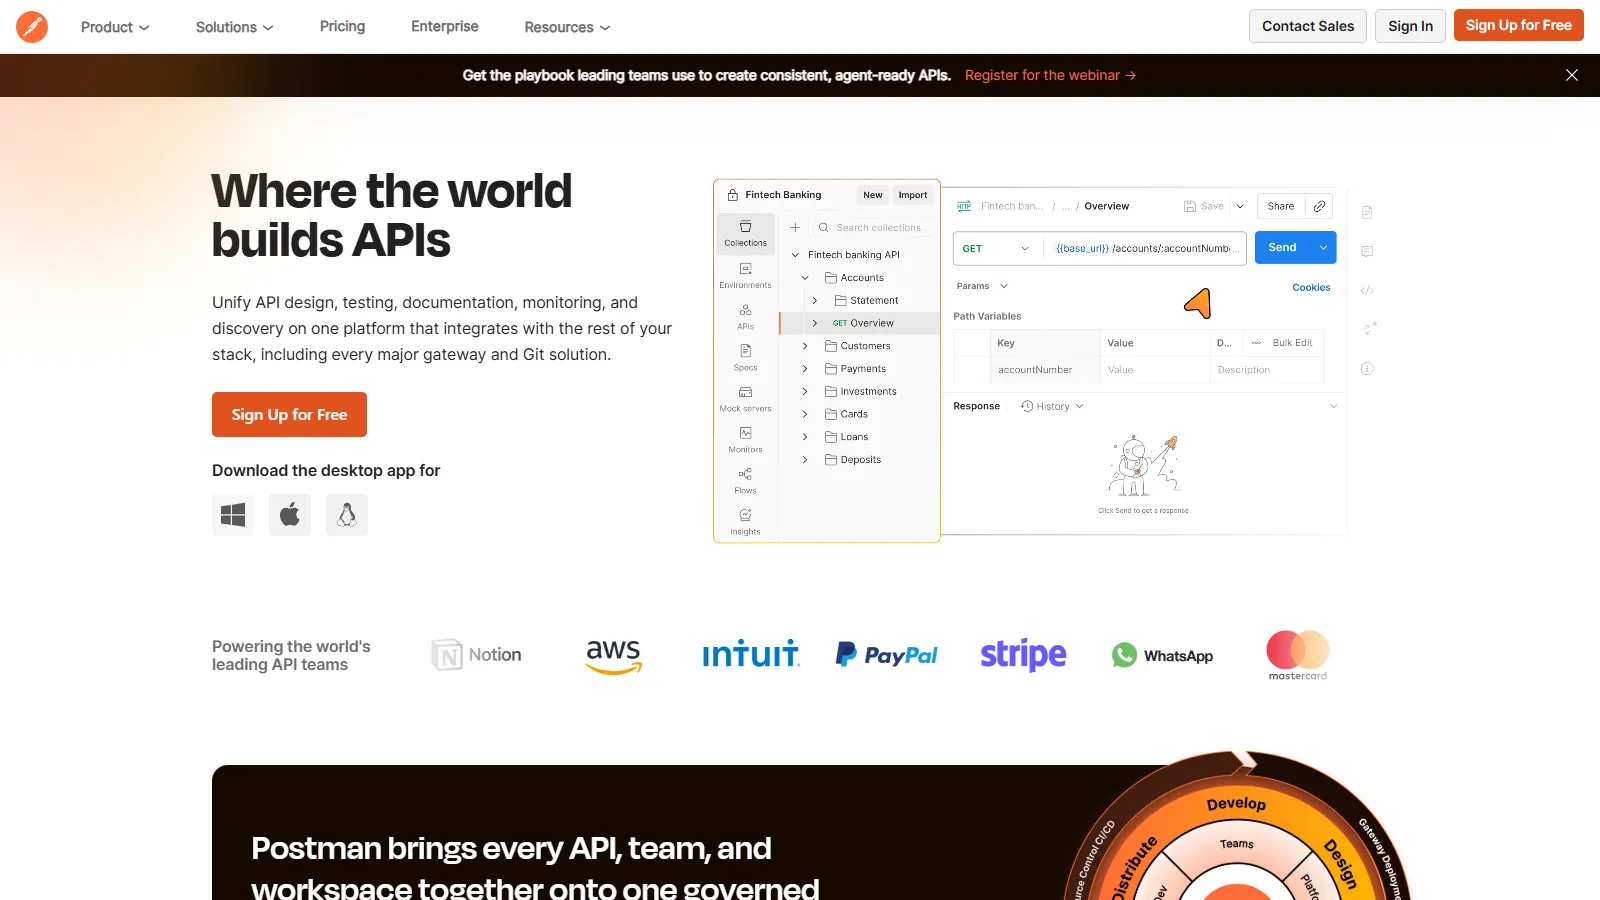The height and width of the screenshot is (900, 1600).
Task: Click the Postman logo in the header
Action: [32, 27]
